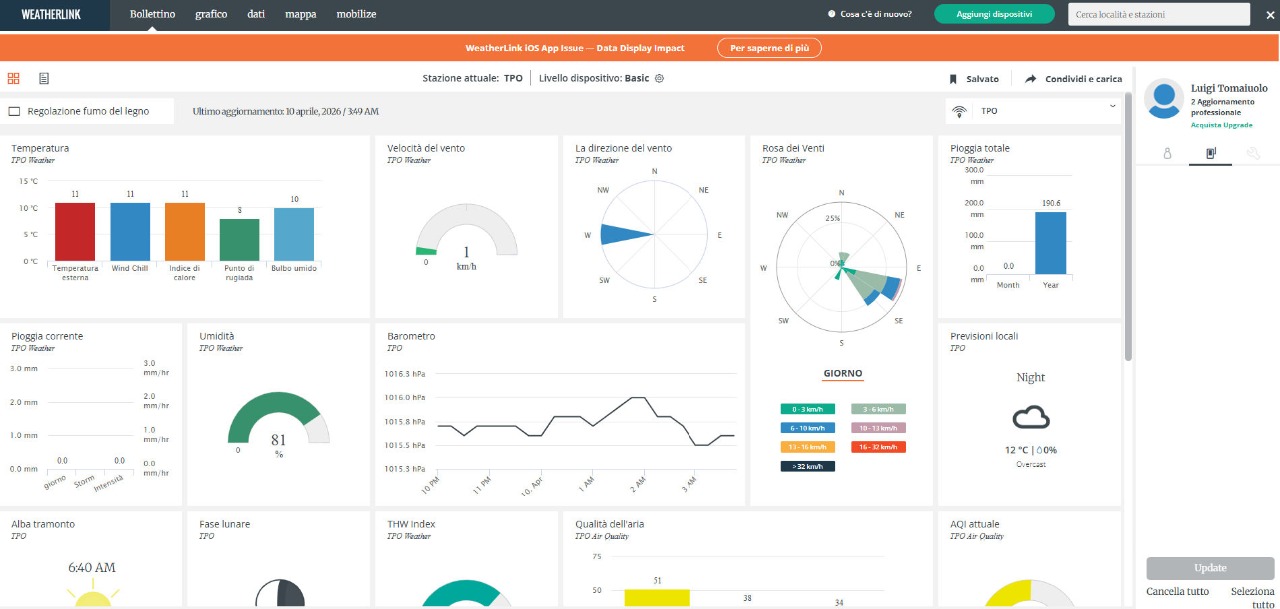The width and height of the screenshot is (1280, 609).
Task: Toggle the 0 - 3 km/h wind legend
Action: coord(807,409)
